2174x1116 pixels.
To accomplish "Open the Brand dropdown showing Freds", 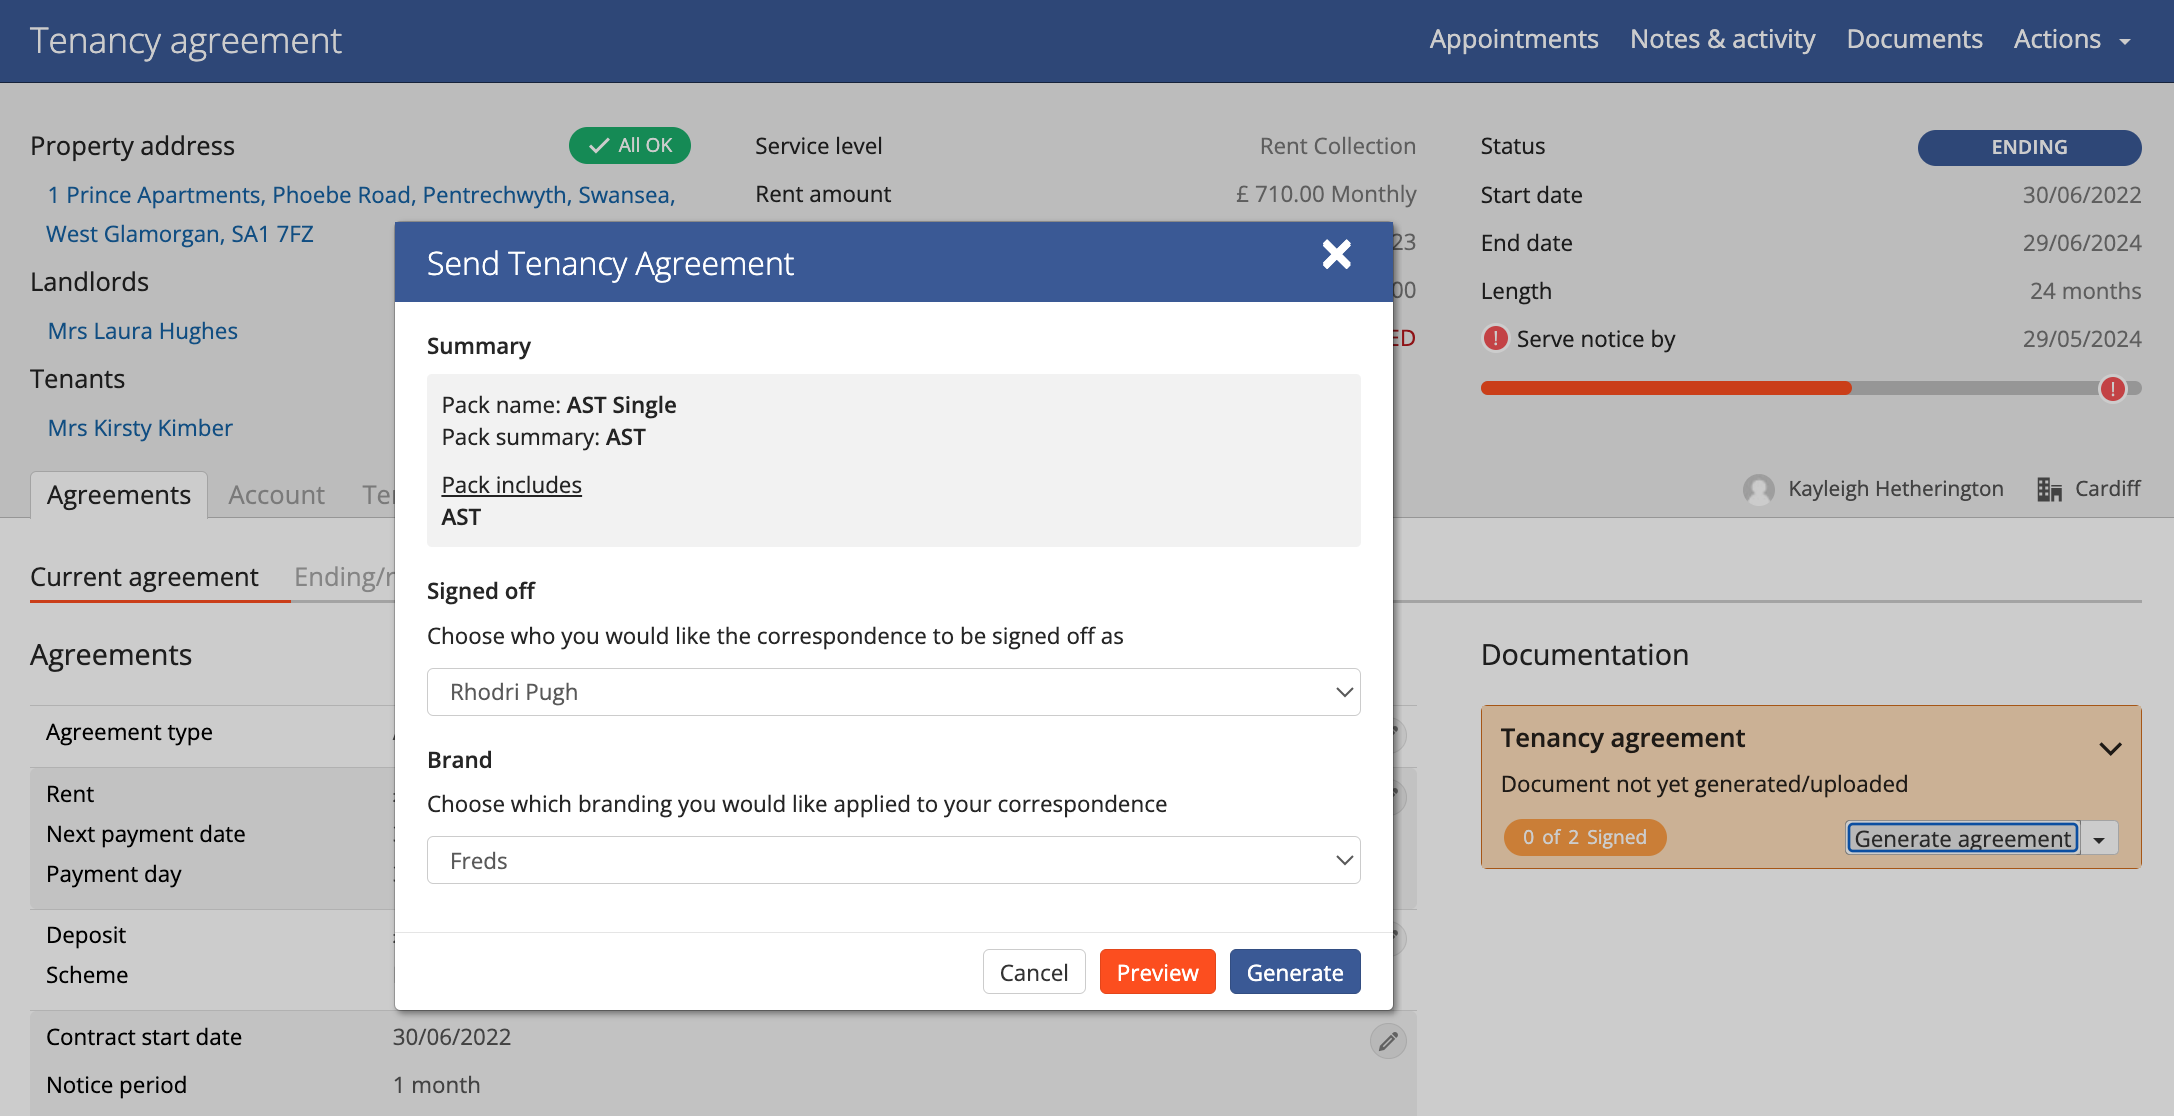I will point(893,860).
